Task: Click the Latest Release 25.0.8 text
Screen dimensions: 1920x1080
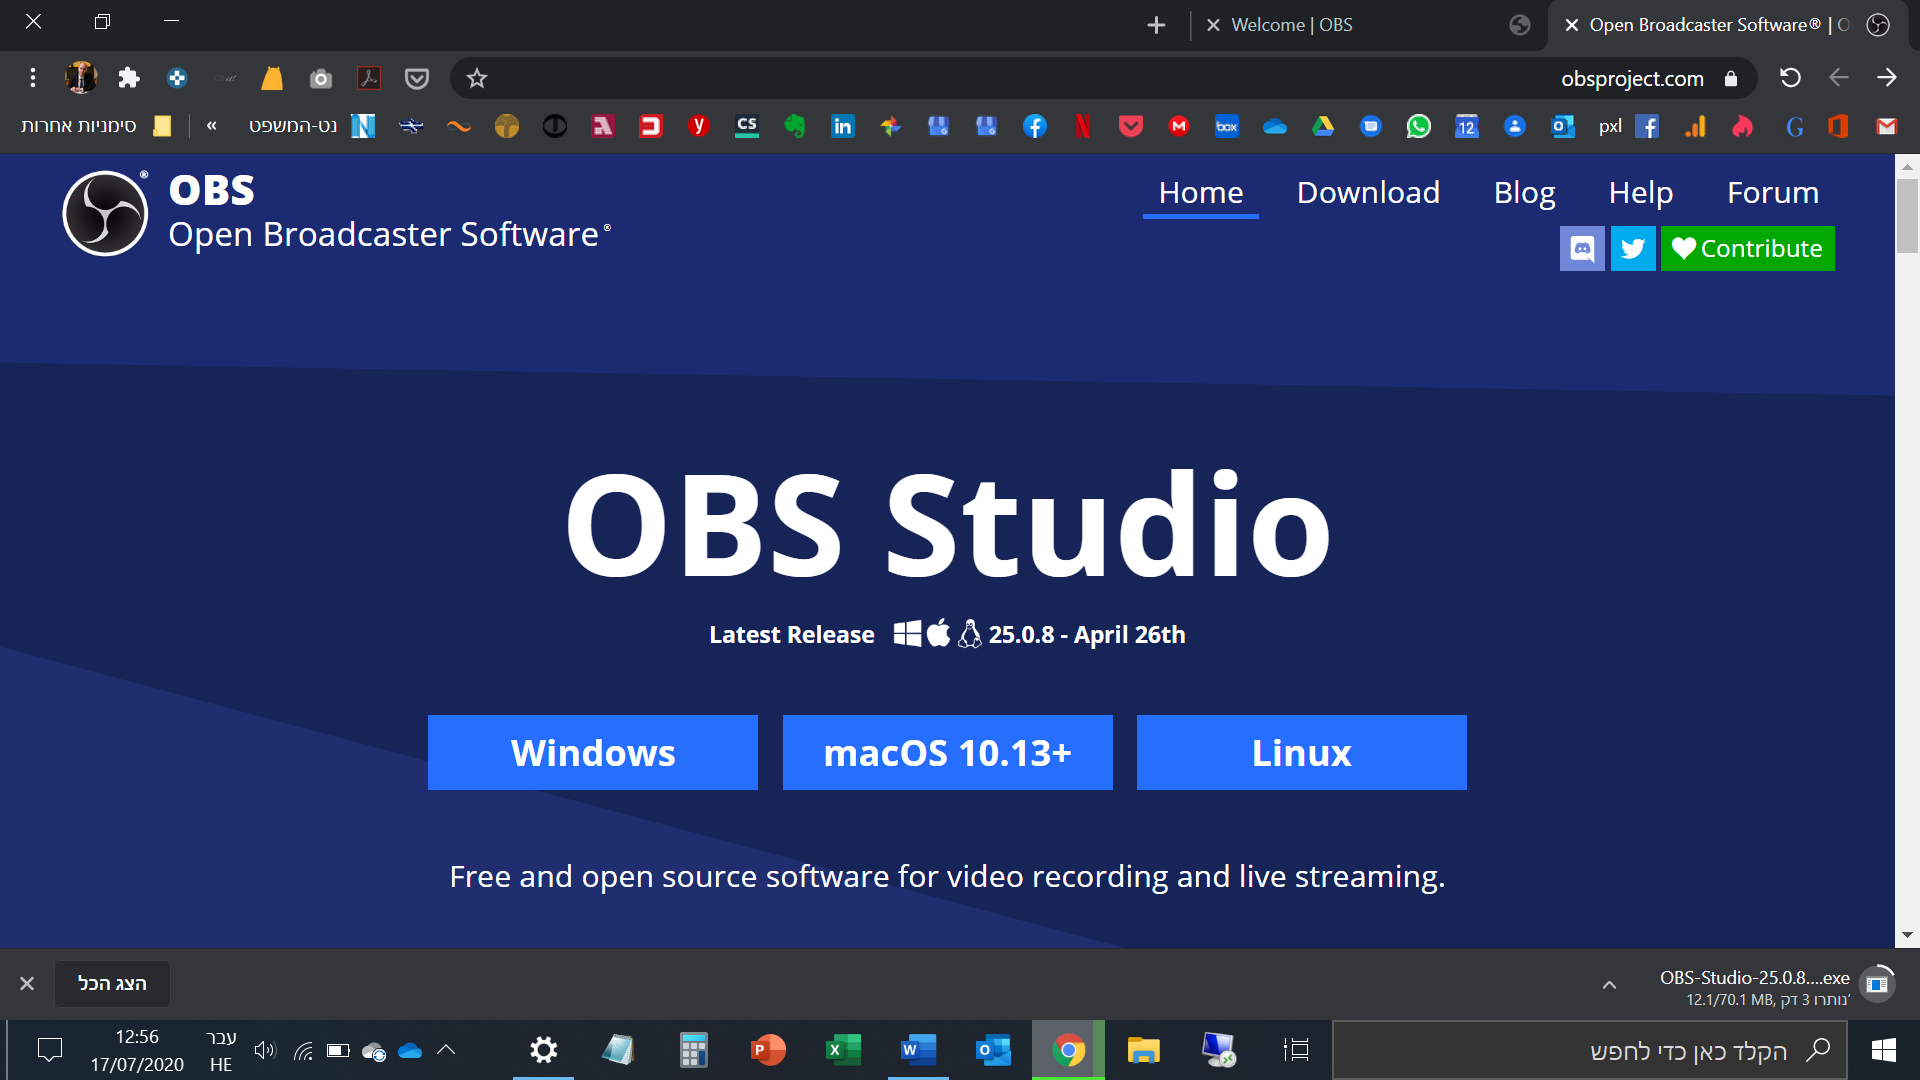Action: click(947, 634)
